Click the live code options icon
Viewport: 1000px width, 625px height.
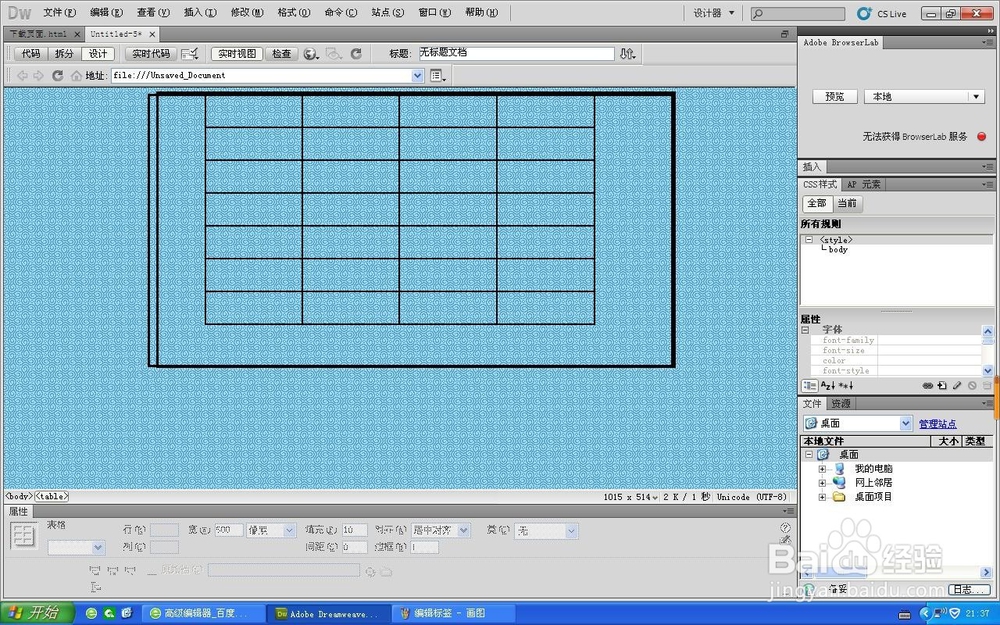(189, 54)
